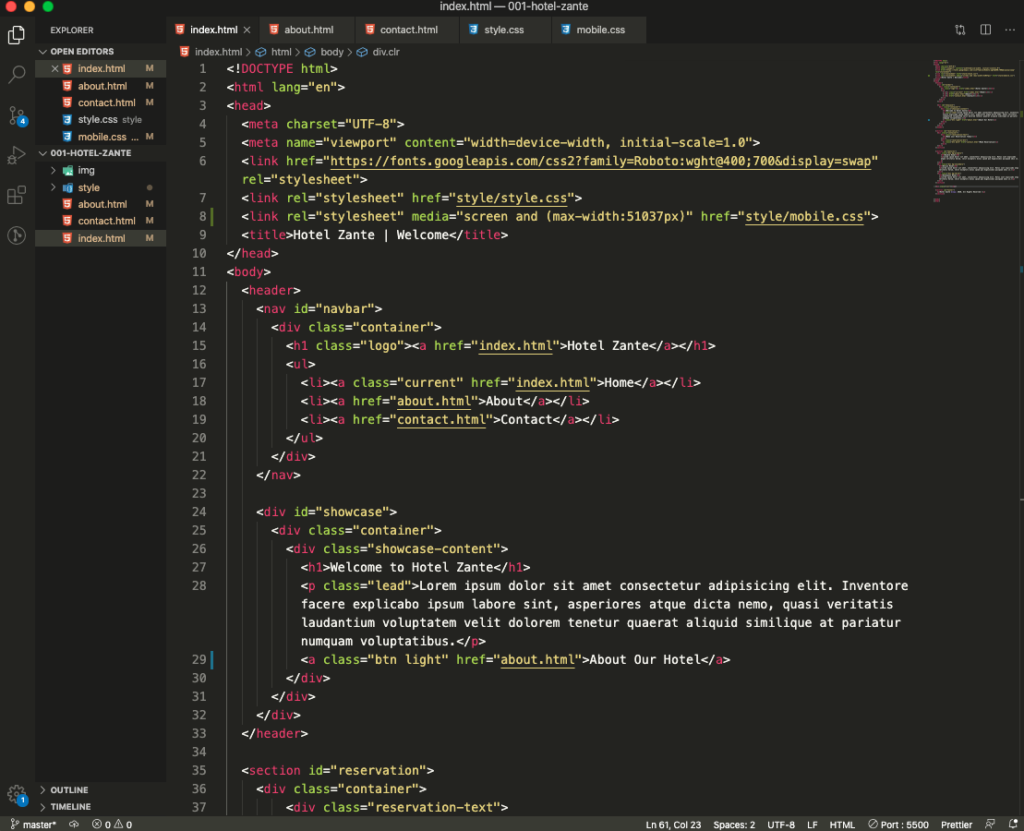Viewport: 1024px width, 831px height.
Task: Switch to the about.html tab
Action: [308, 30]
